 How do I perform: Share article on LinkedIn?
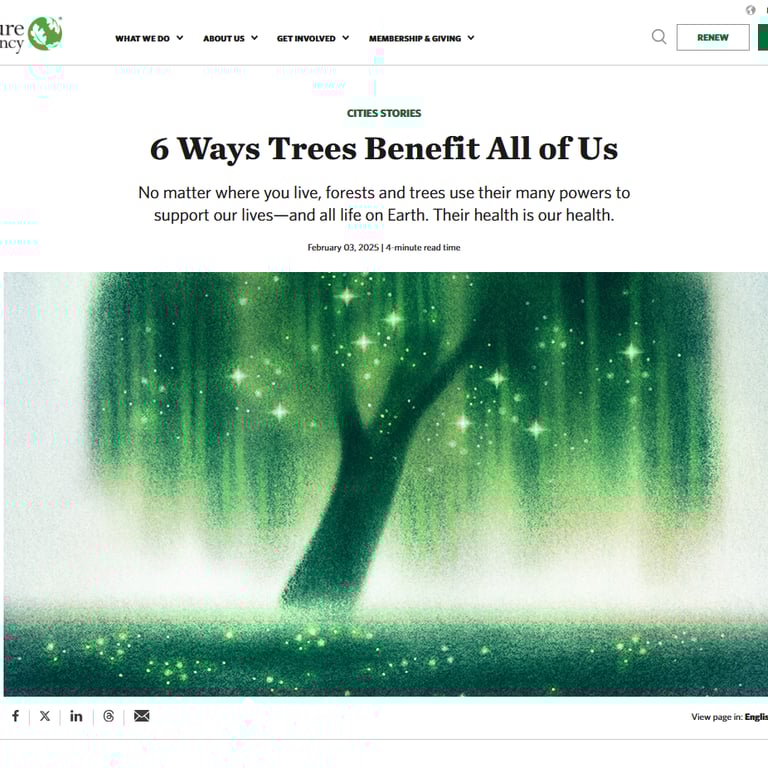76,716
